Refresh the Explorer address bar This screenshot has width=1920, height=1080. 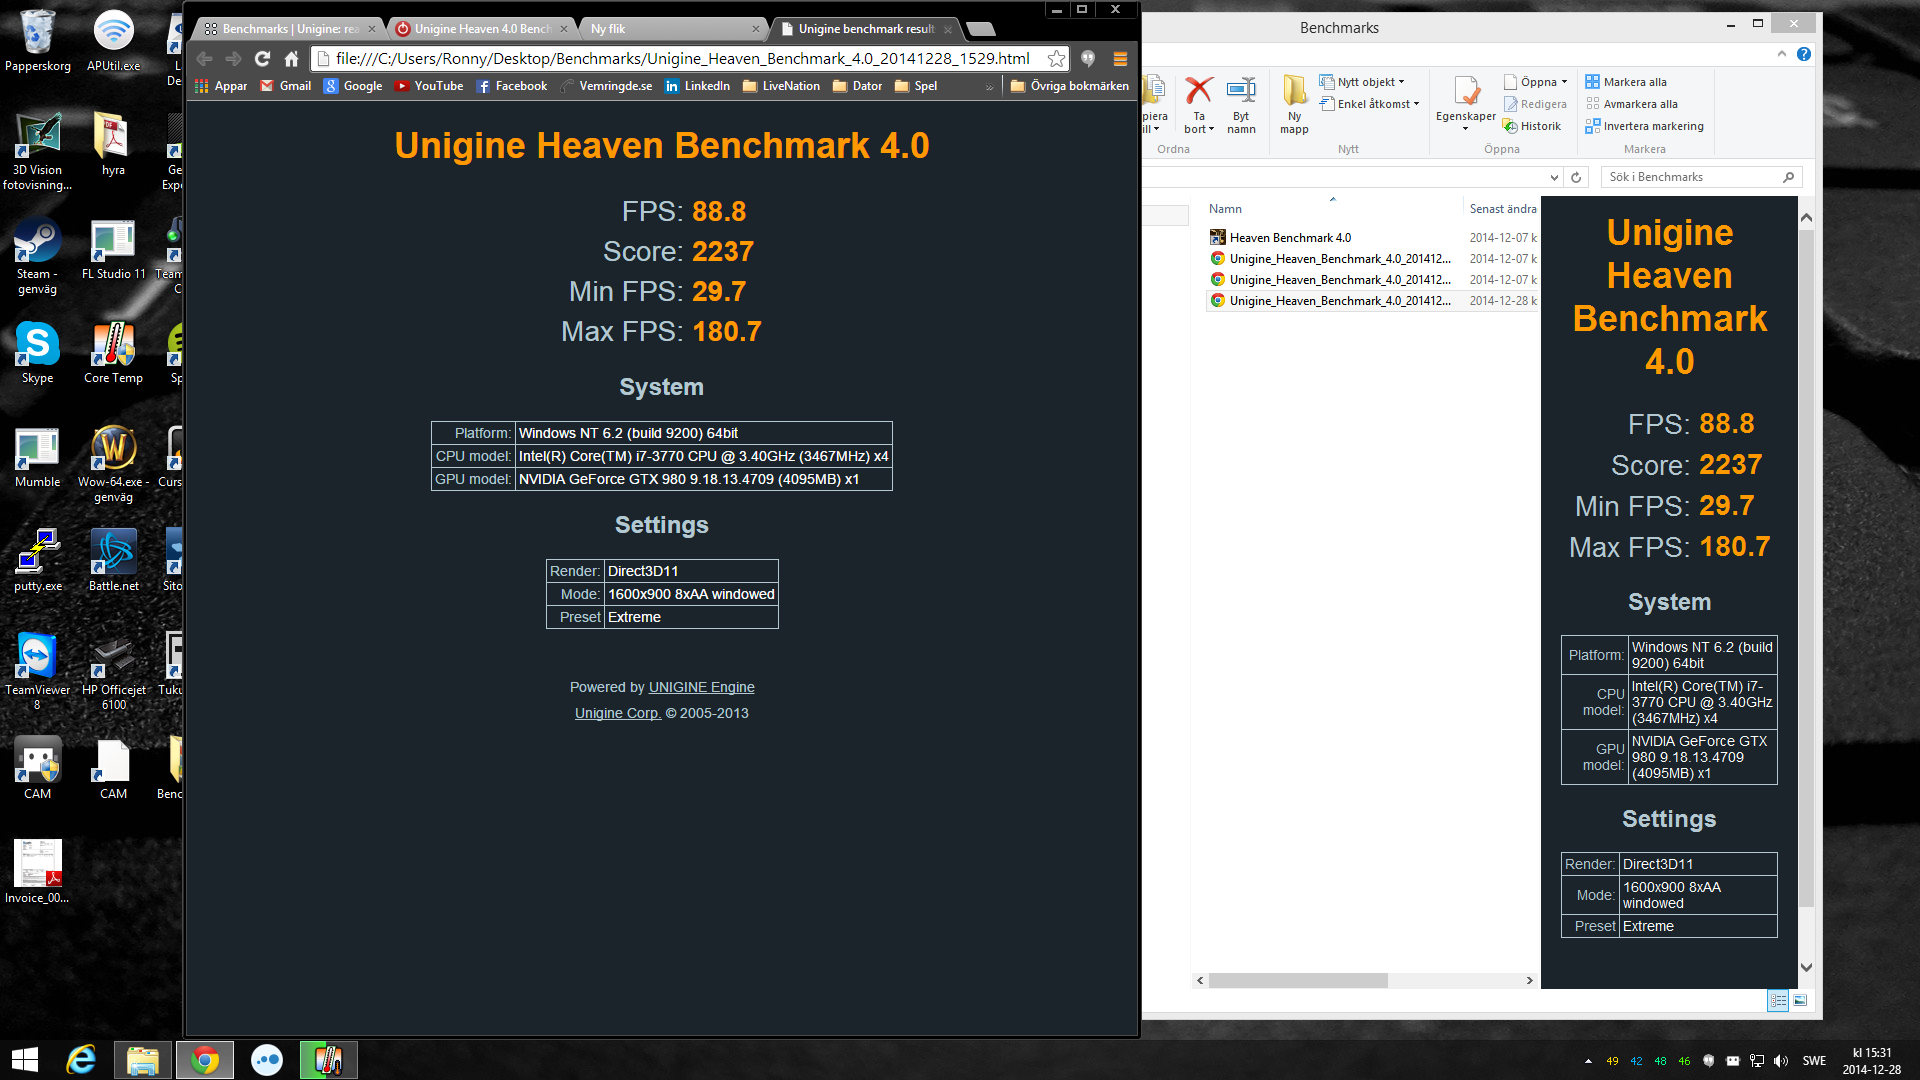[x=1576, y=177]
